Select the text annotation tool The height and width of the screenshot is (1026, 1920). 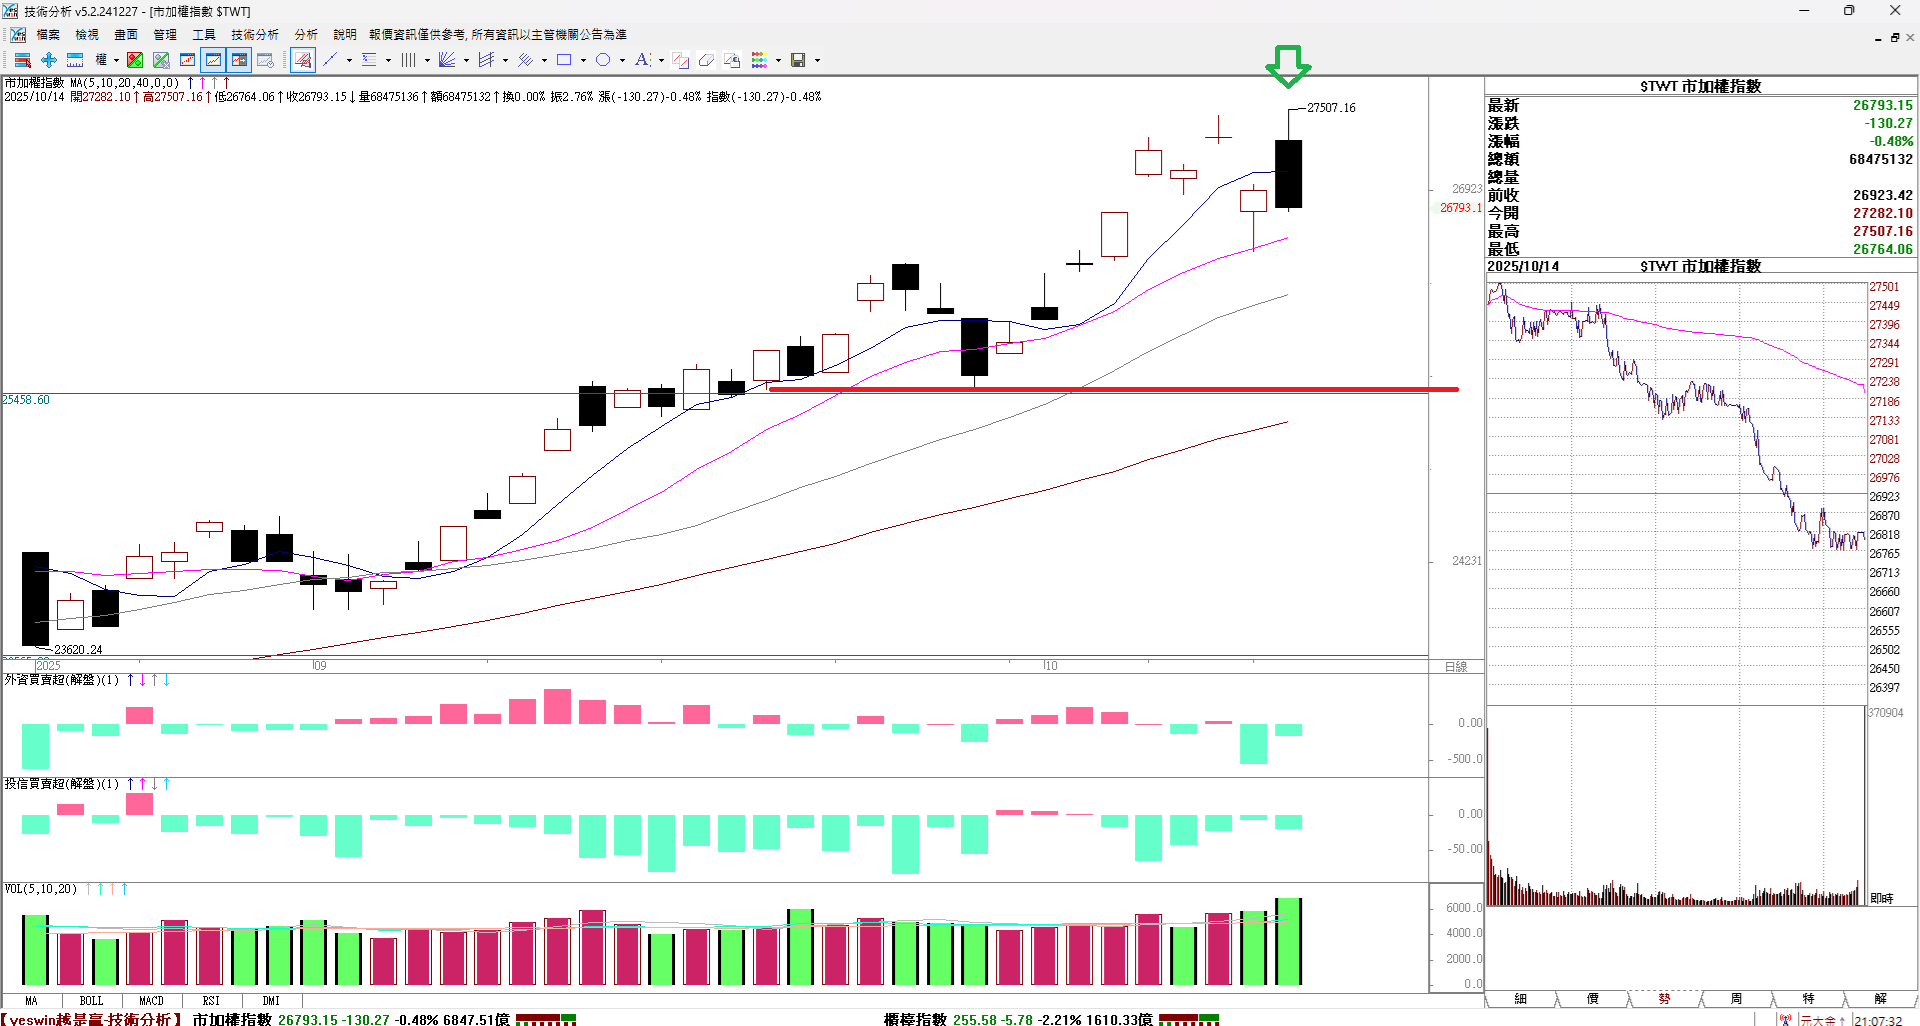tap(642, 60)
